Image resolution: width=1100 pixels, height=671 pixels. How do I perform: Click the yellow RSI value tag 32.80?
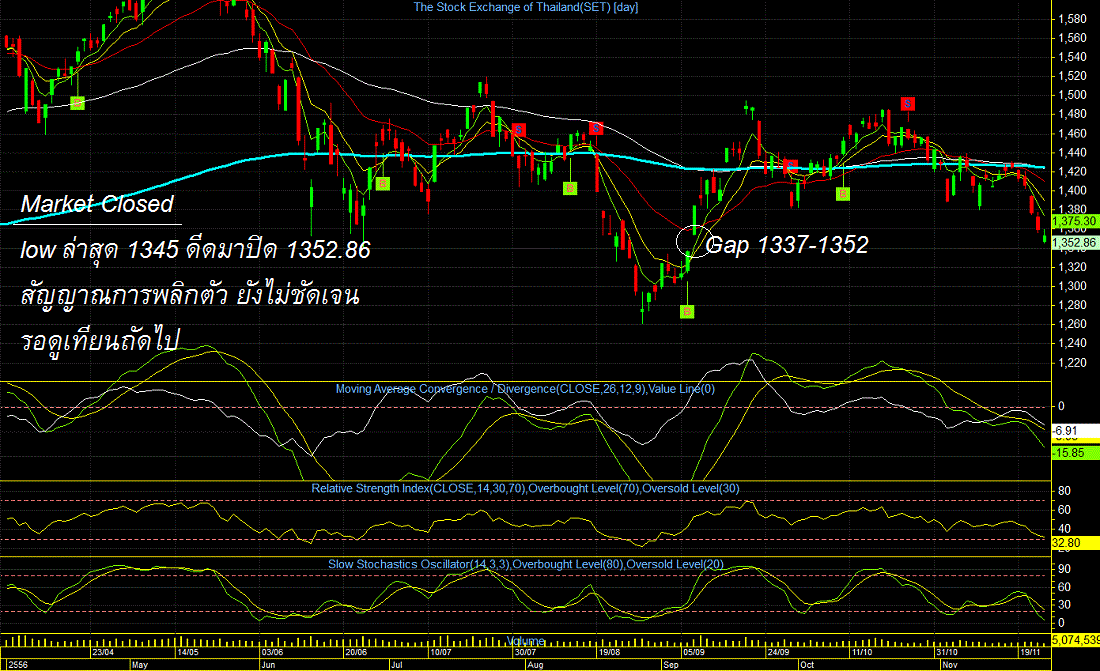click(1075, 543)
